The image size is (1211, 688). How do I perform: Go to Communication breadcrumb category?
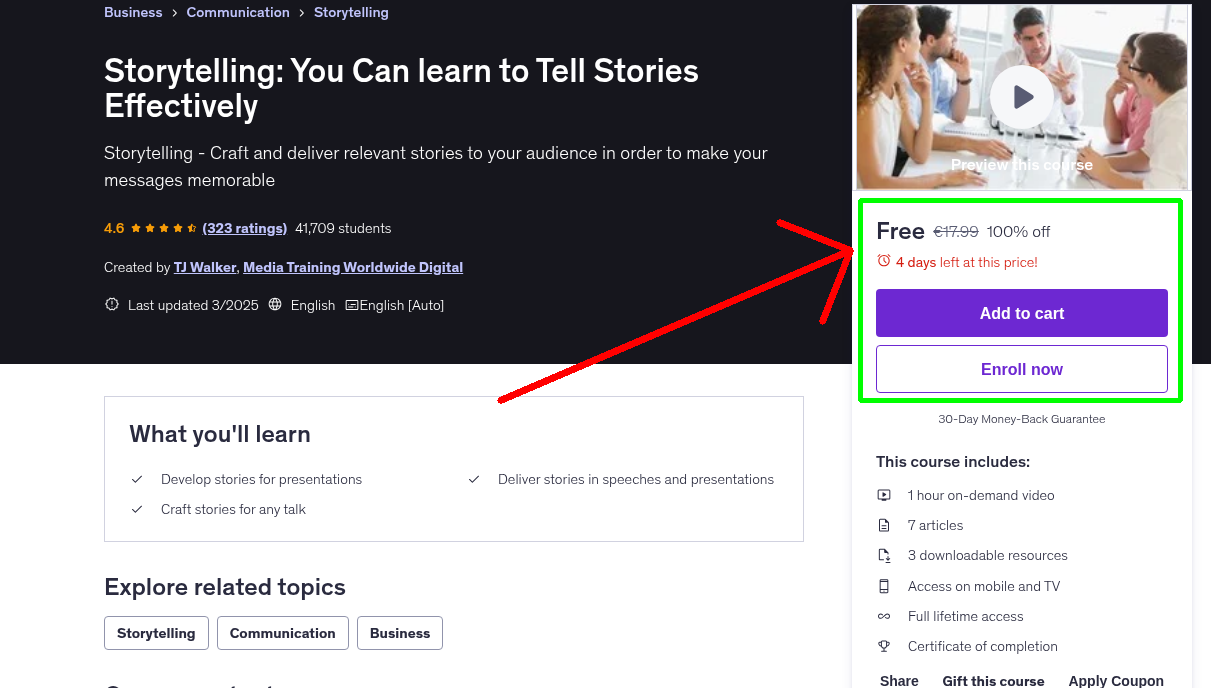point(238,13)
